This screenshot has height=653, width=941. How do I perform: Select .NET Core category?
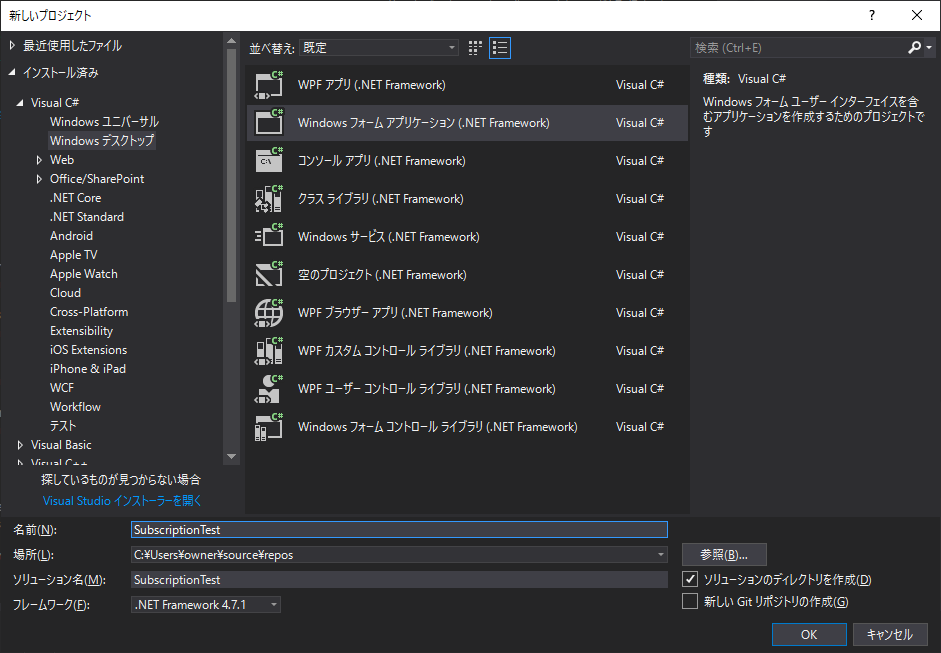76,197
